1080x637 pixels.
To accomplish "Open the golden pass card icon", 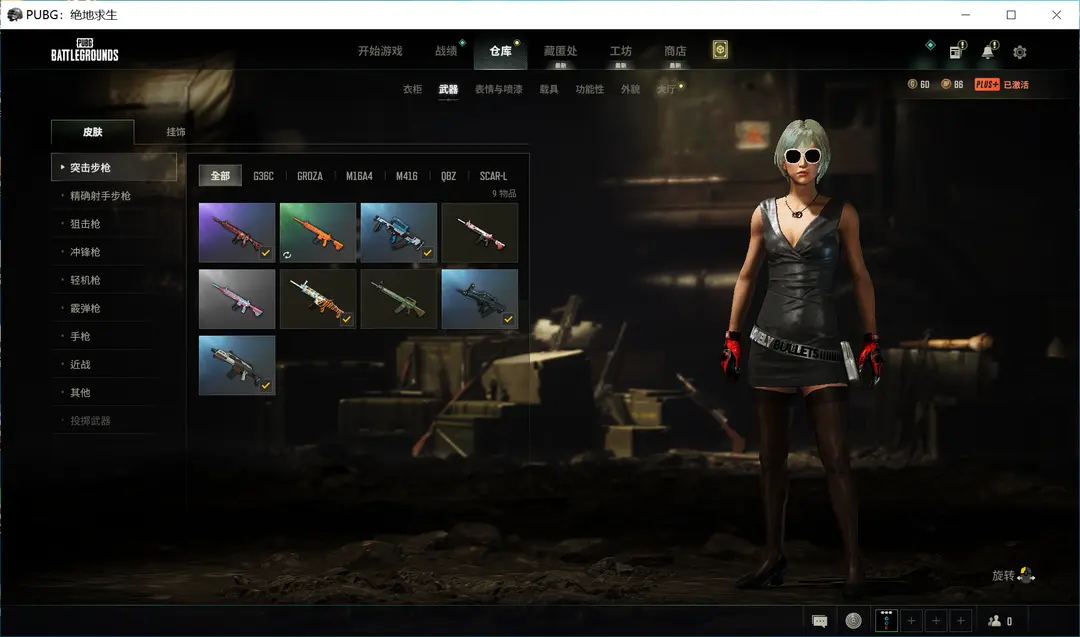I will coord(720,50).
